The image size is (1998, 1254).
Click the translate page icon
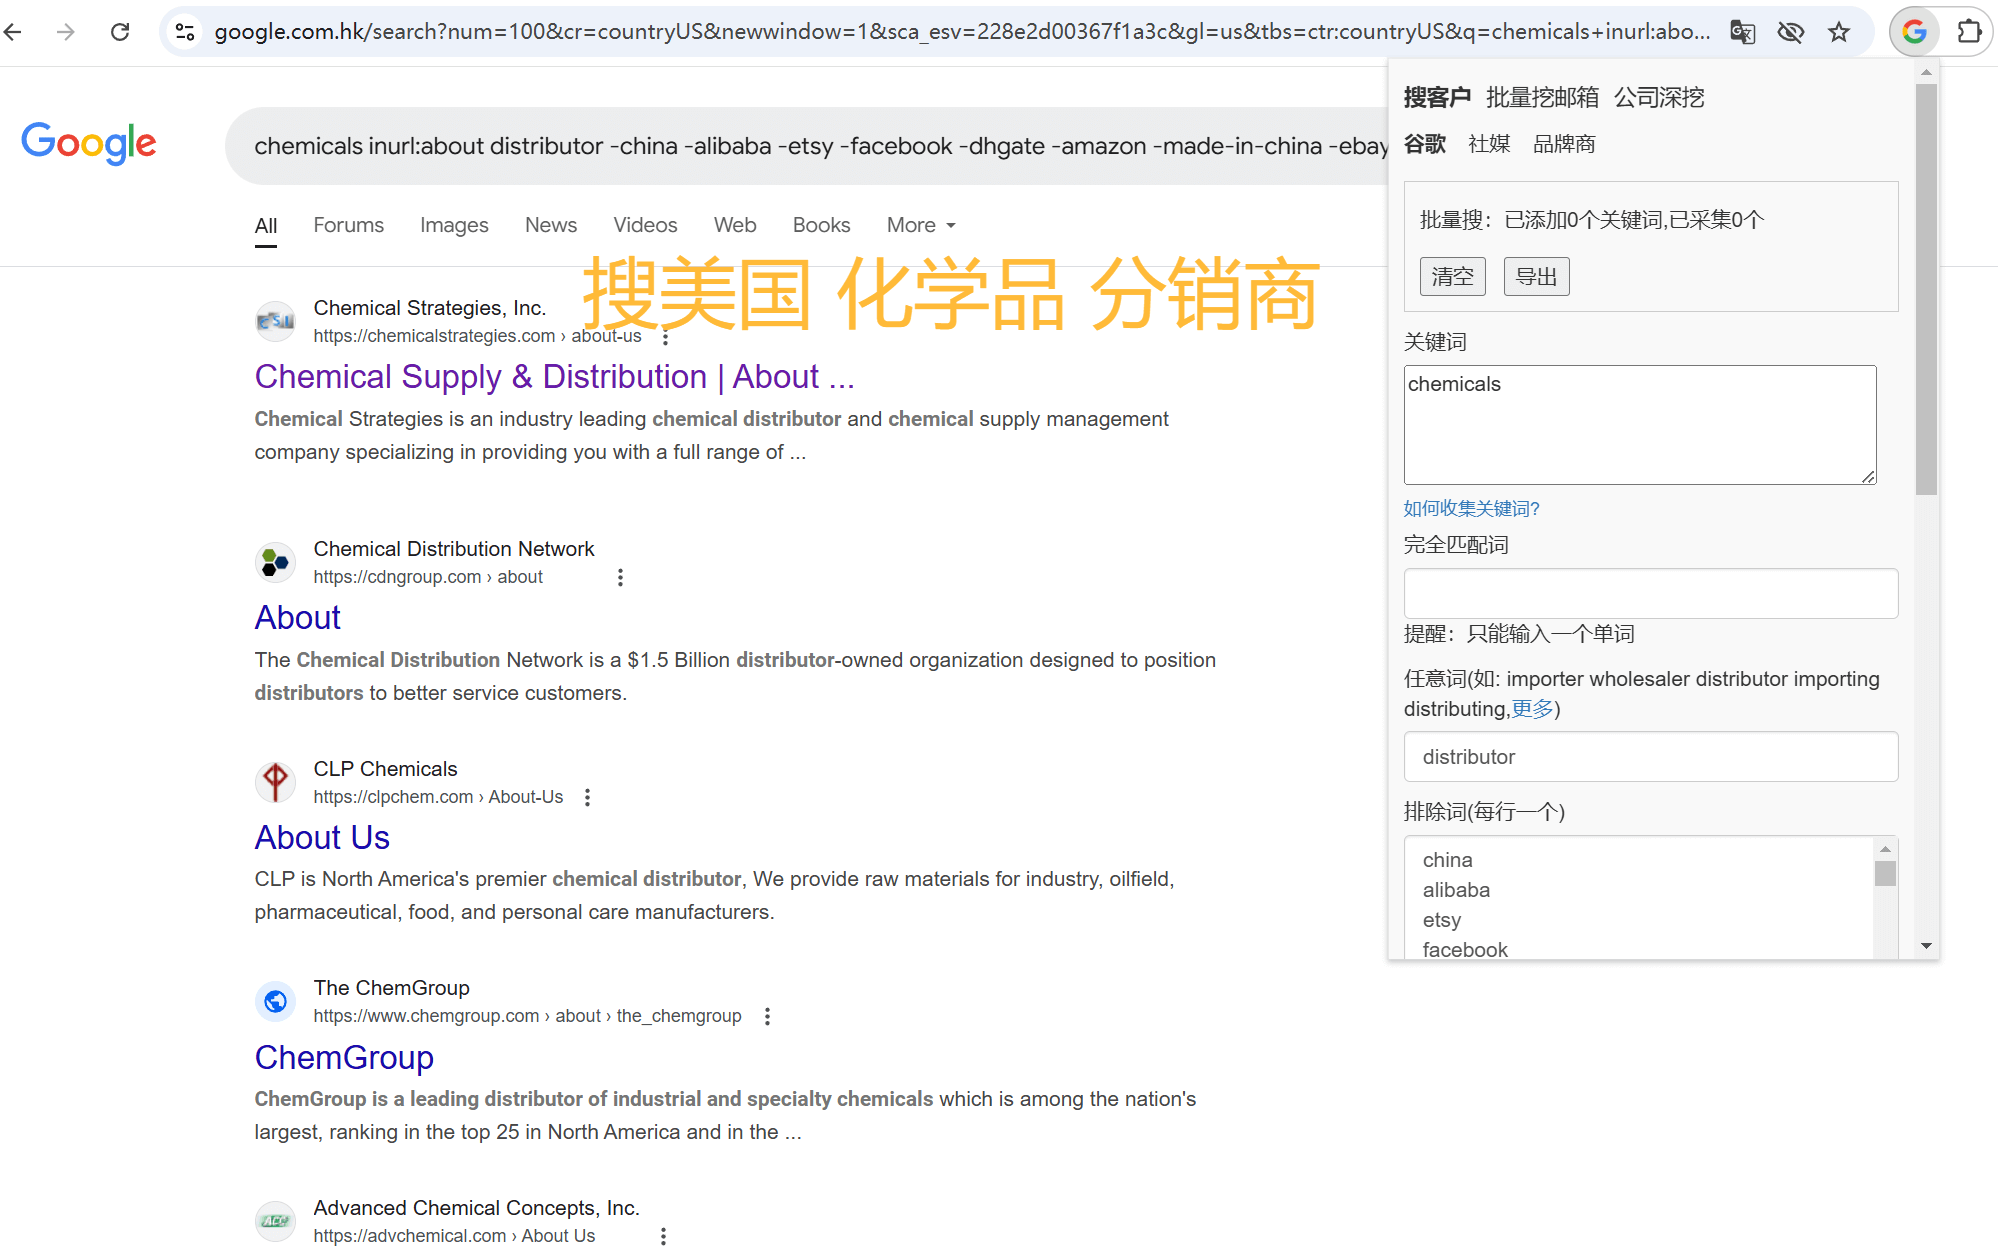point(1742,32)
